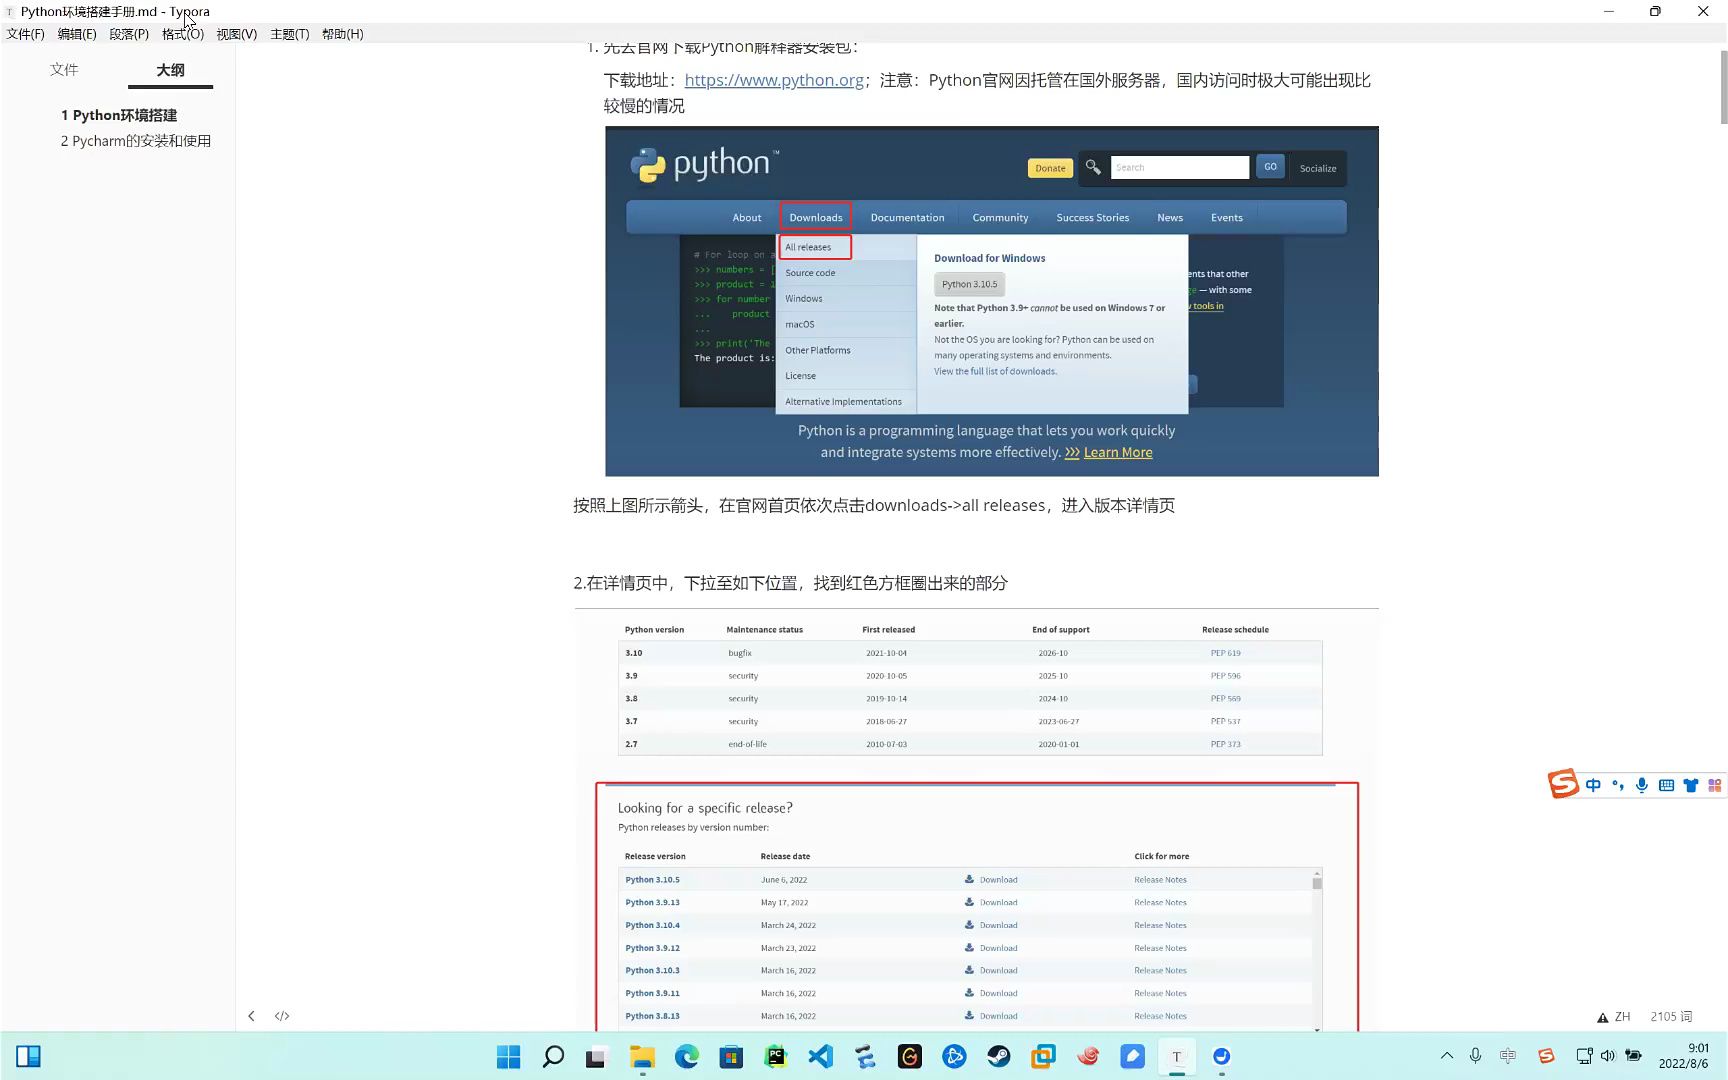Open Sogou skin shirt icon
This screenshot has height=1080, width=1728.
pyautogui.click(x=1691, y=785)
